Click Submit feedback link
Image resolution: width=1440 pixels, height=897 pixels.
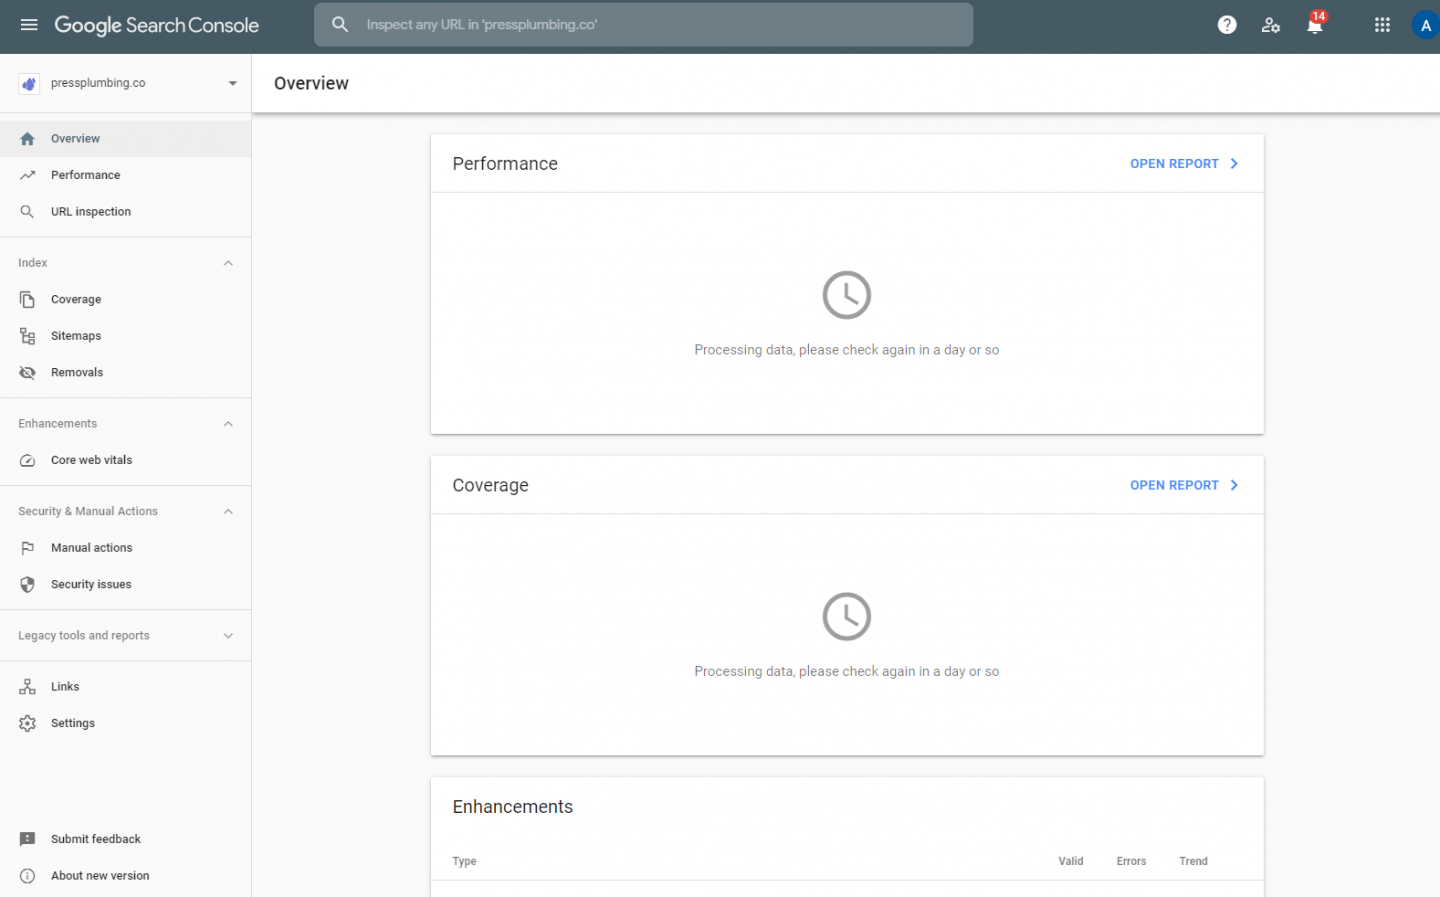[x=96, y=840]
